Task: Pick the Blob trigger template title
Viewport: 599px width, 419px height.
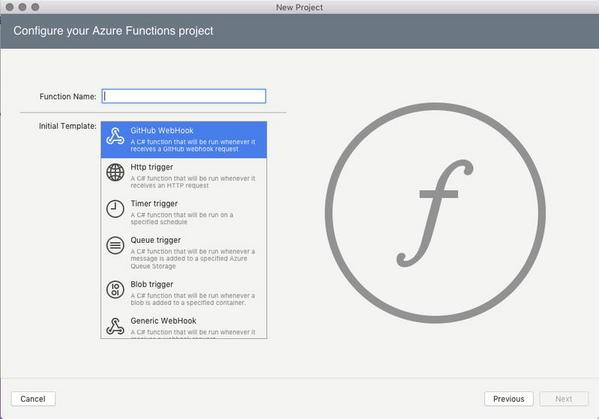Action: pos(152,284)
